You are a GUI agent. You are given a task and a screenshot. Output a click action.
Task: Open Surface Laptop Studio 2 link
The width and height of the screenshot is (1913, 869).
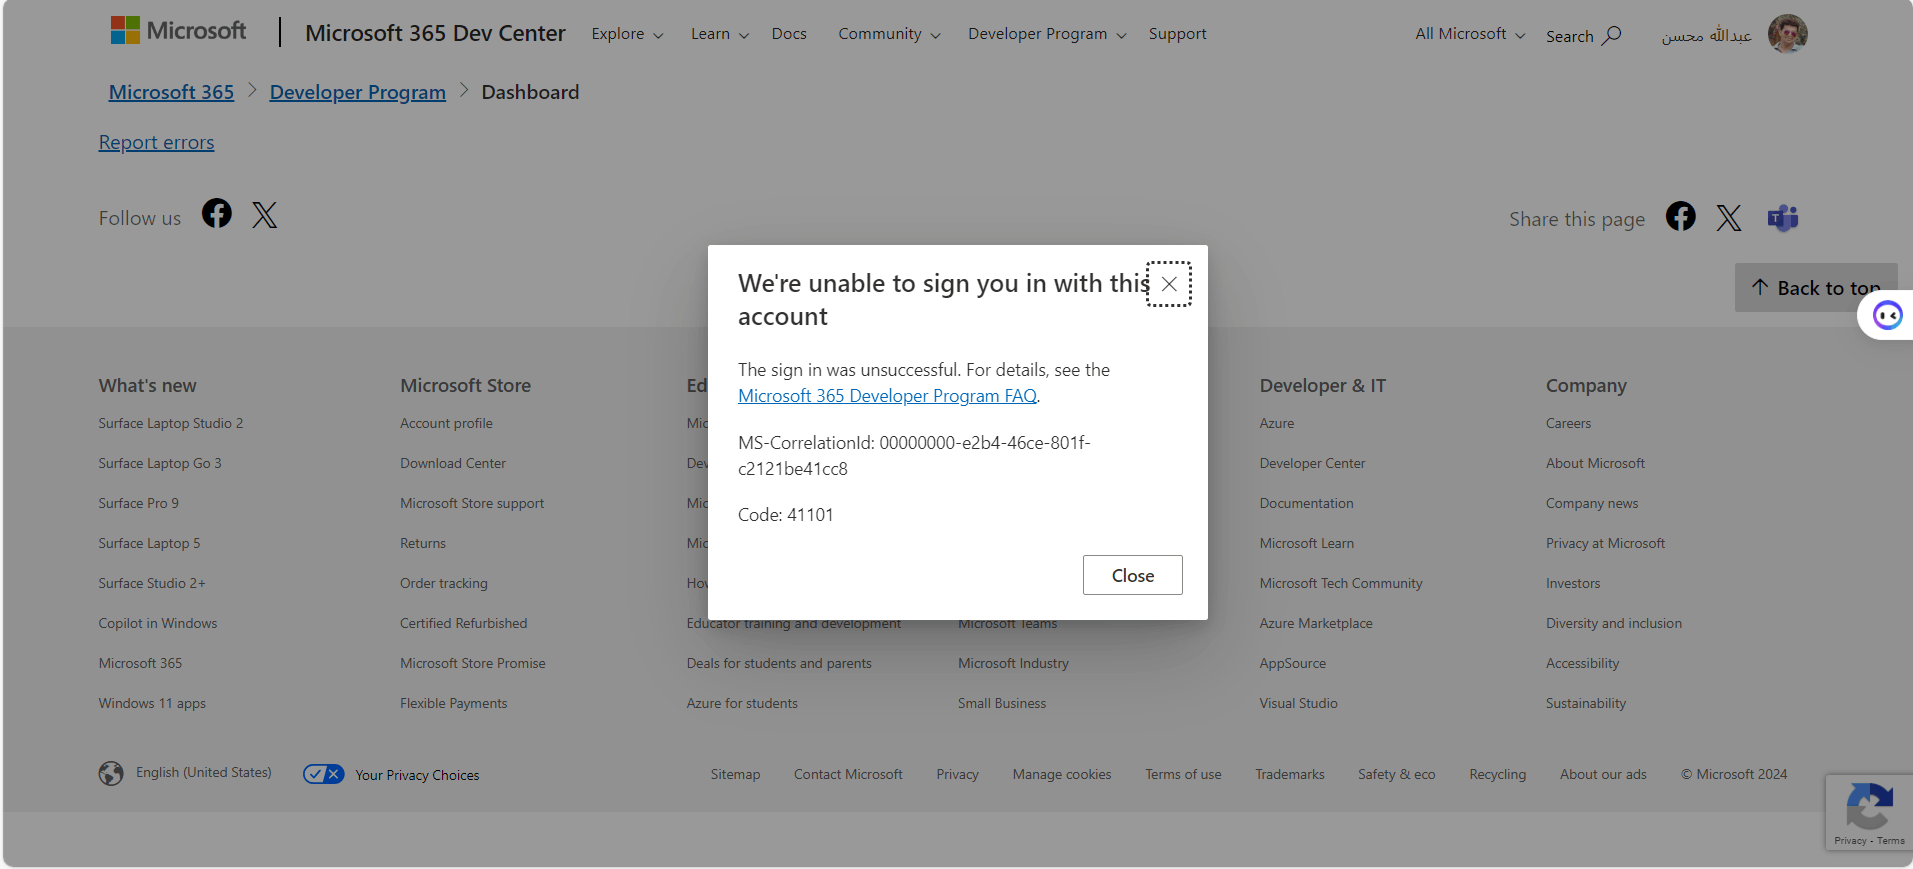(171, 423)
